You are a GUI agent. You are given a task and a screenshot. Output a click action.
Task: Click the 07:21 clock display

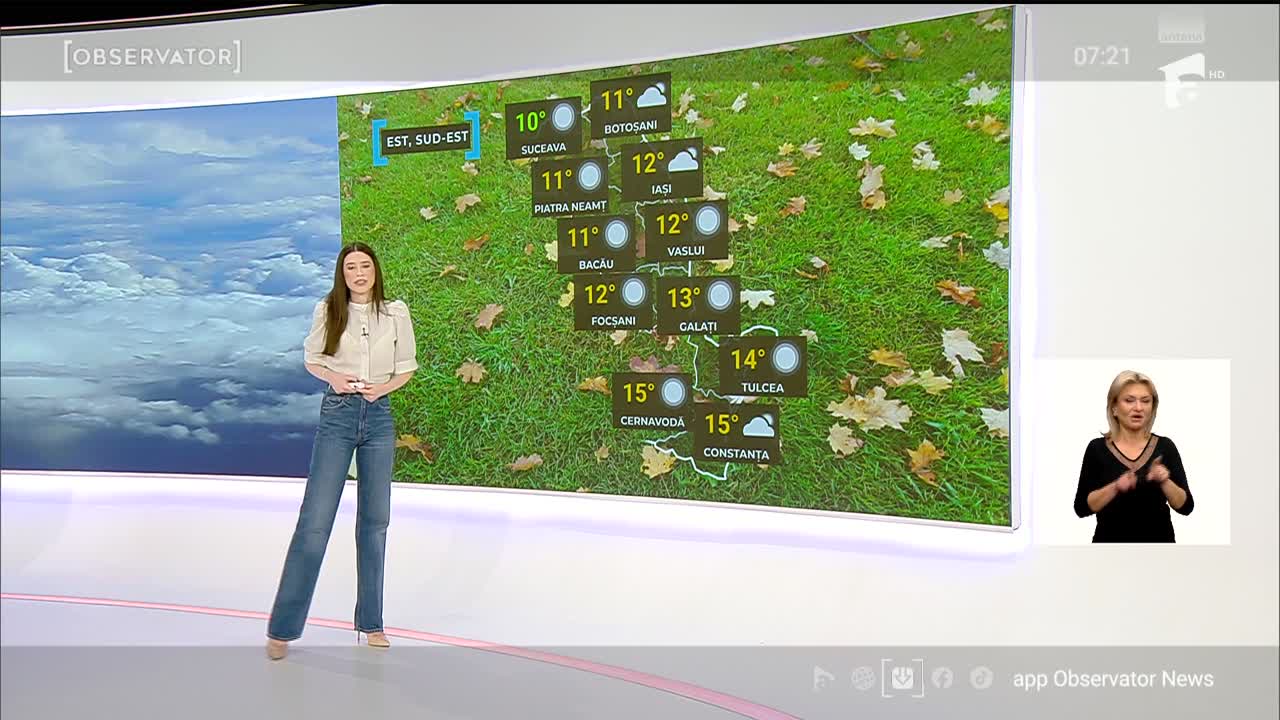tap(1101, 57)
